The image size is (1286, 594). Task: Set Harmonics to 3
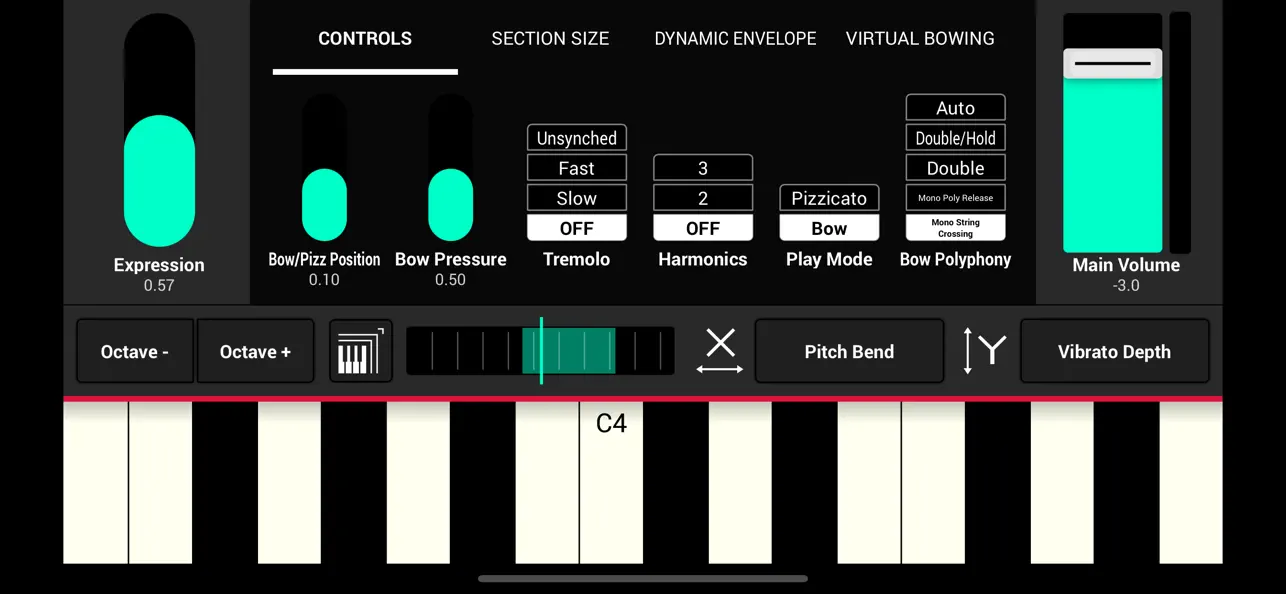tap(703, 168)
